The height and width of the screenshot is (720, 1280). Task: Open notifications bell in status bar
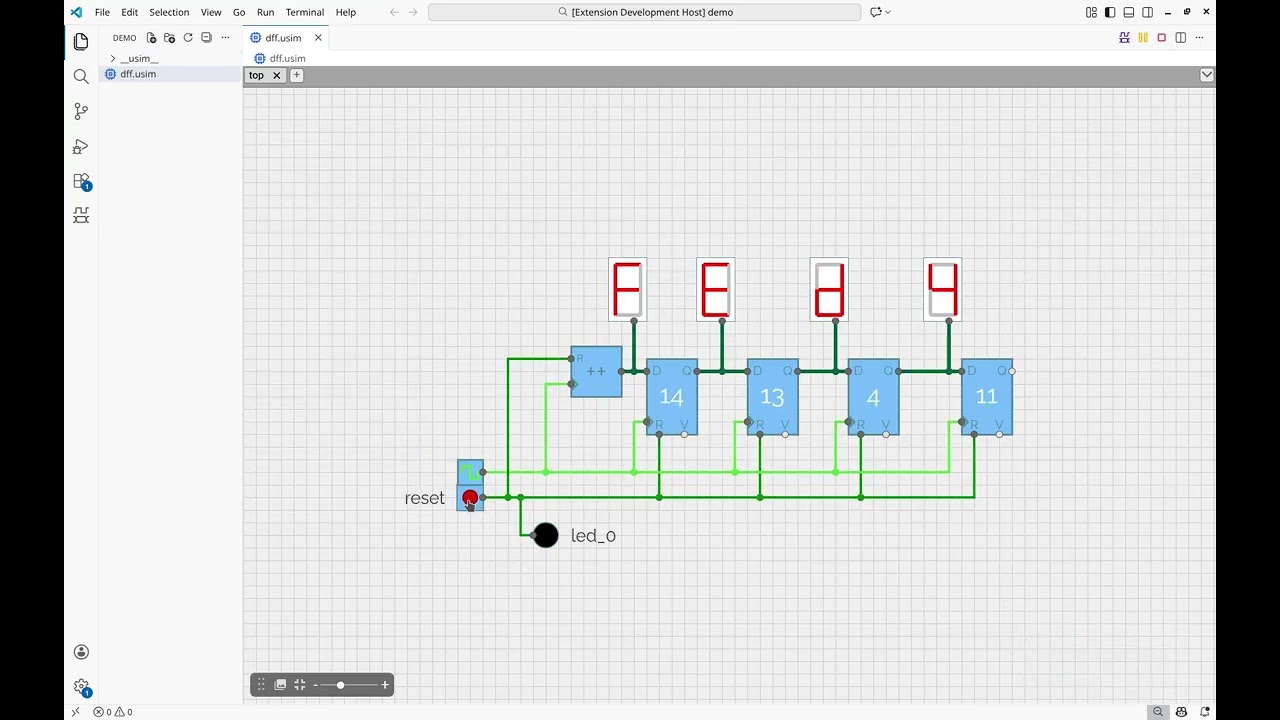tap(1207, 712)
